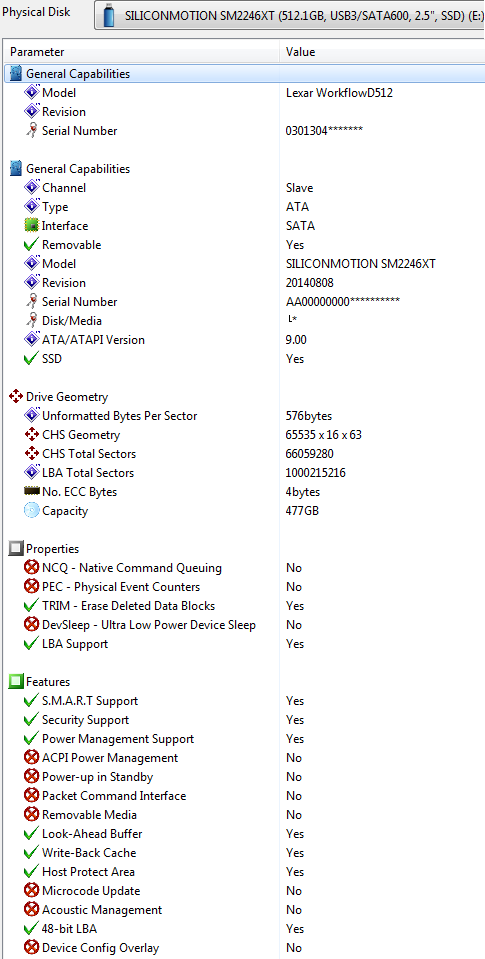Screen dimensions: 485x959
Task: Select the Lexar WorkflowD512 model value
Action: tap(339, 93)
